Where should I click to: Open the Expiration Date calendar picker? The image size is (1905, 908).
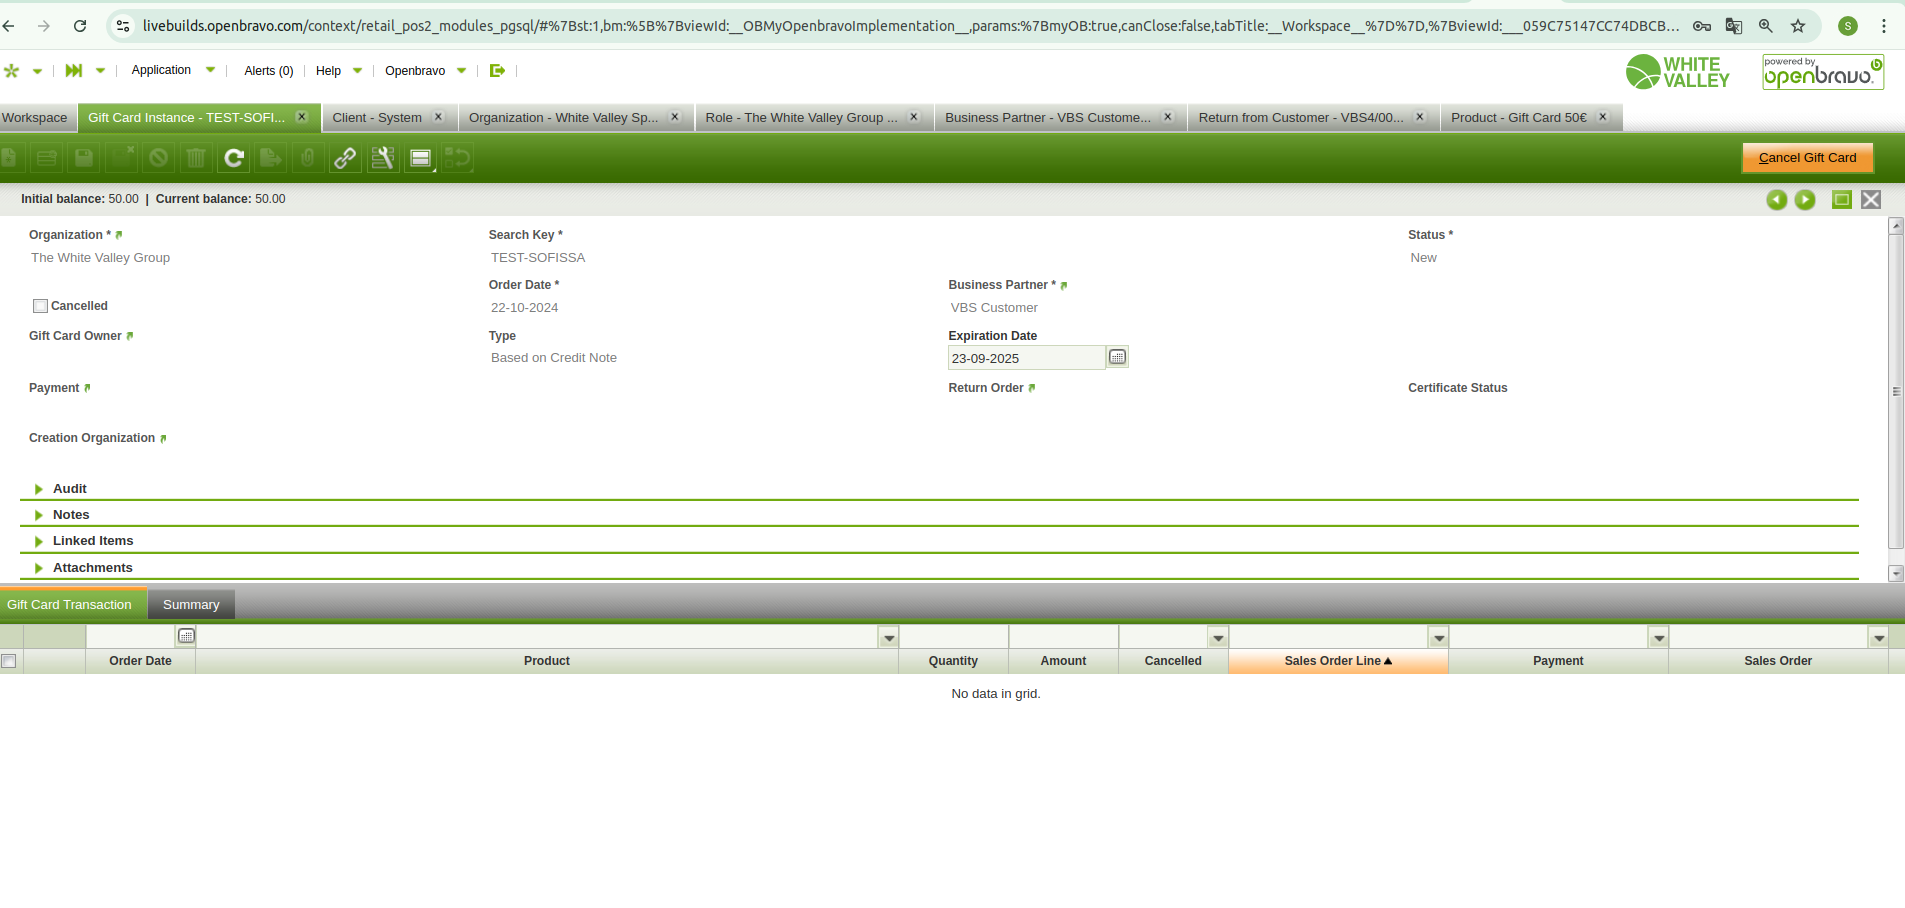(x=1118, y=357)
